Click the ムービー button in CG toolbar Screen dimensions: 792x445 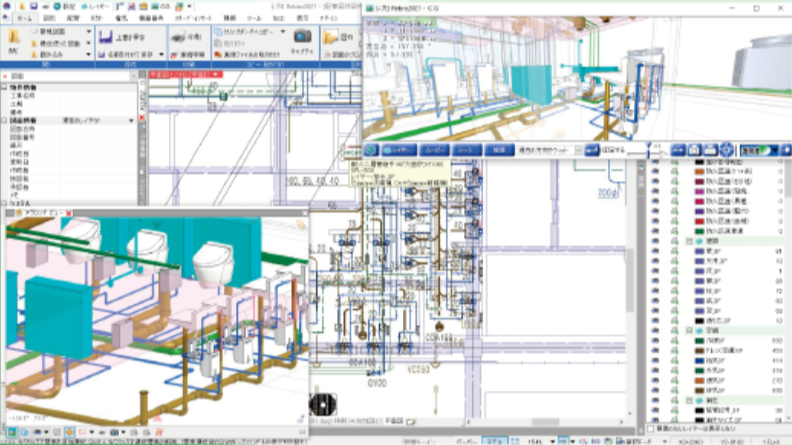(x=434, y=150)
